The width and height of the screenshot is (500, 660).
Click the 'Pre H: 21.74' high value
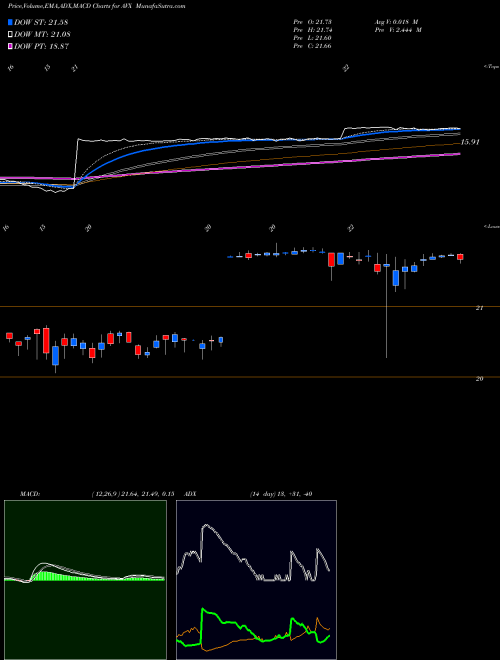(312, 30)
